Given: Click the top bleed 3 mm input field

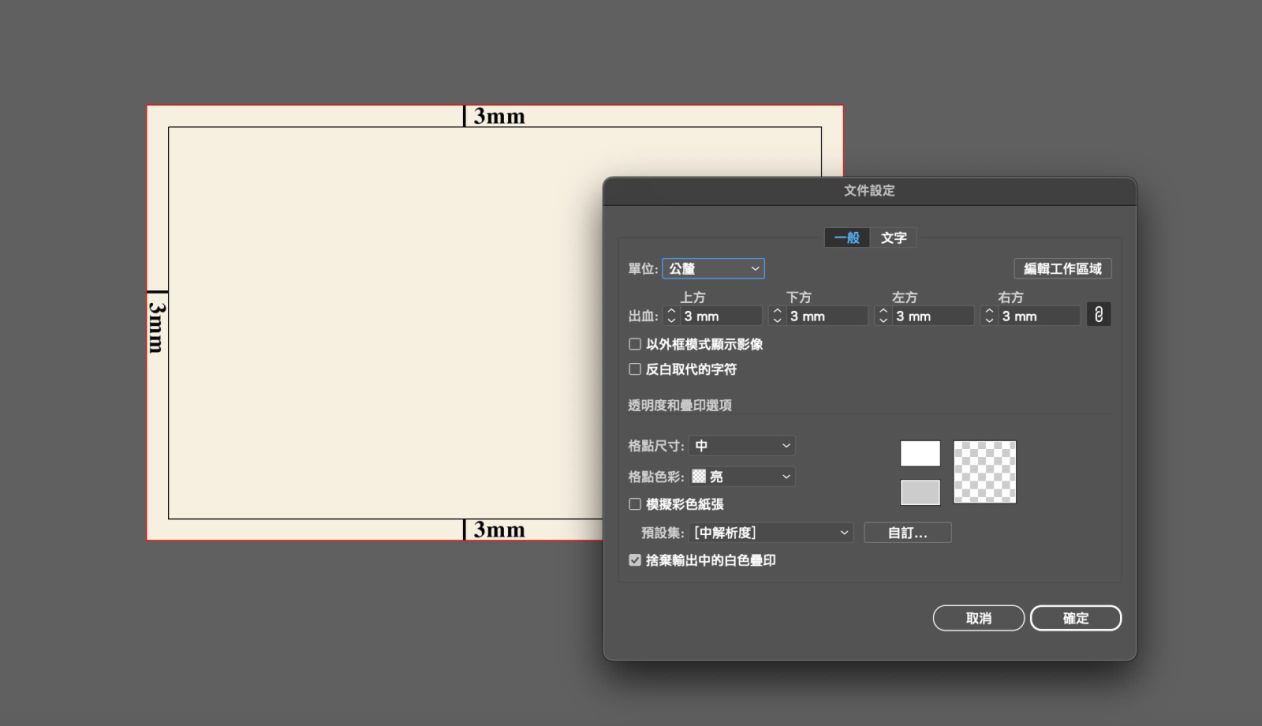Looking at the screenshot, I should [x=721, y=316].
